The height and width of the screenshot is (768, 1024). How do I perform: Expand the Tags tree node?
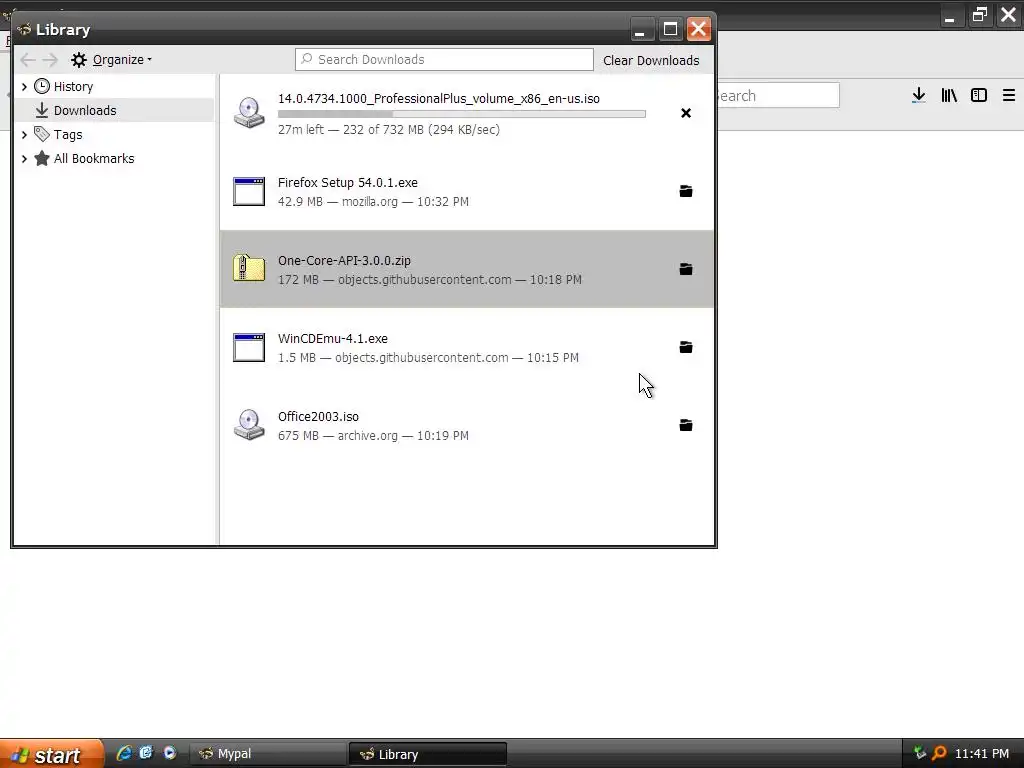[x=24, y=135]
